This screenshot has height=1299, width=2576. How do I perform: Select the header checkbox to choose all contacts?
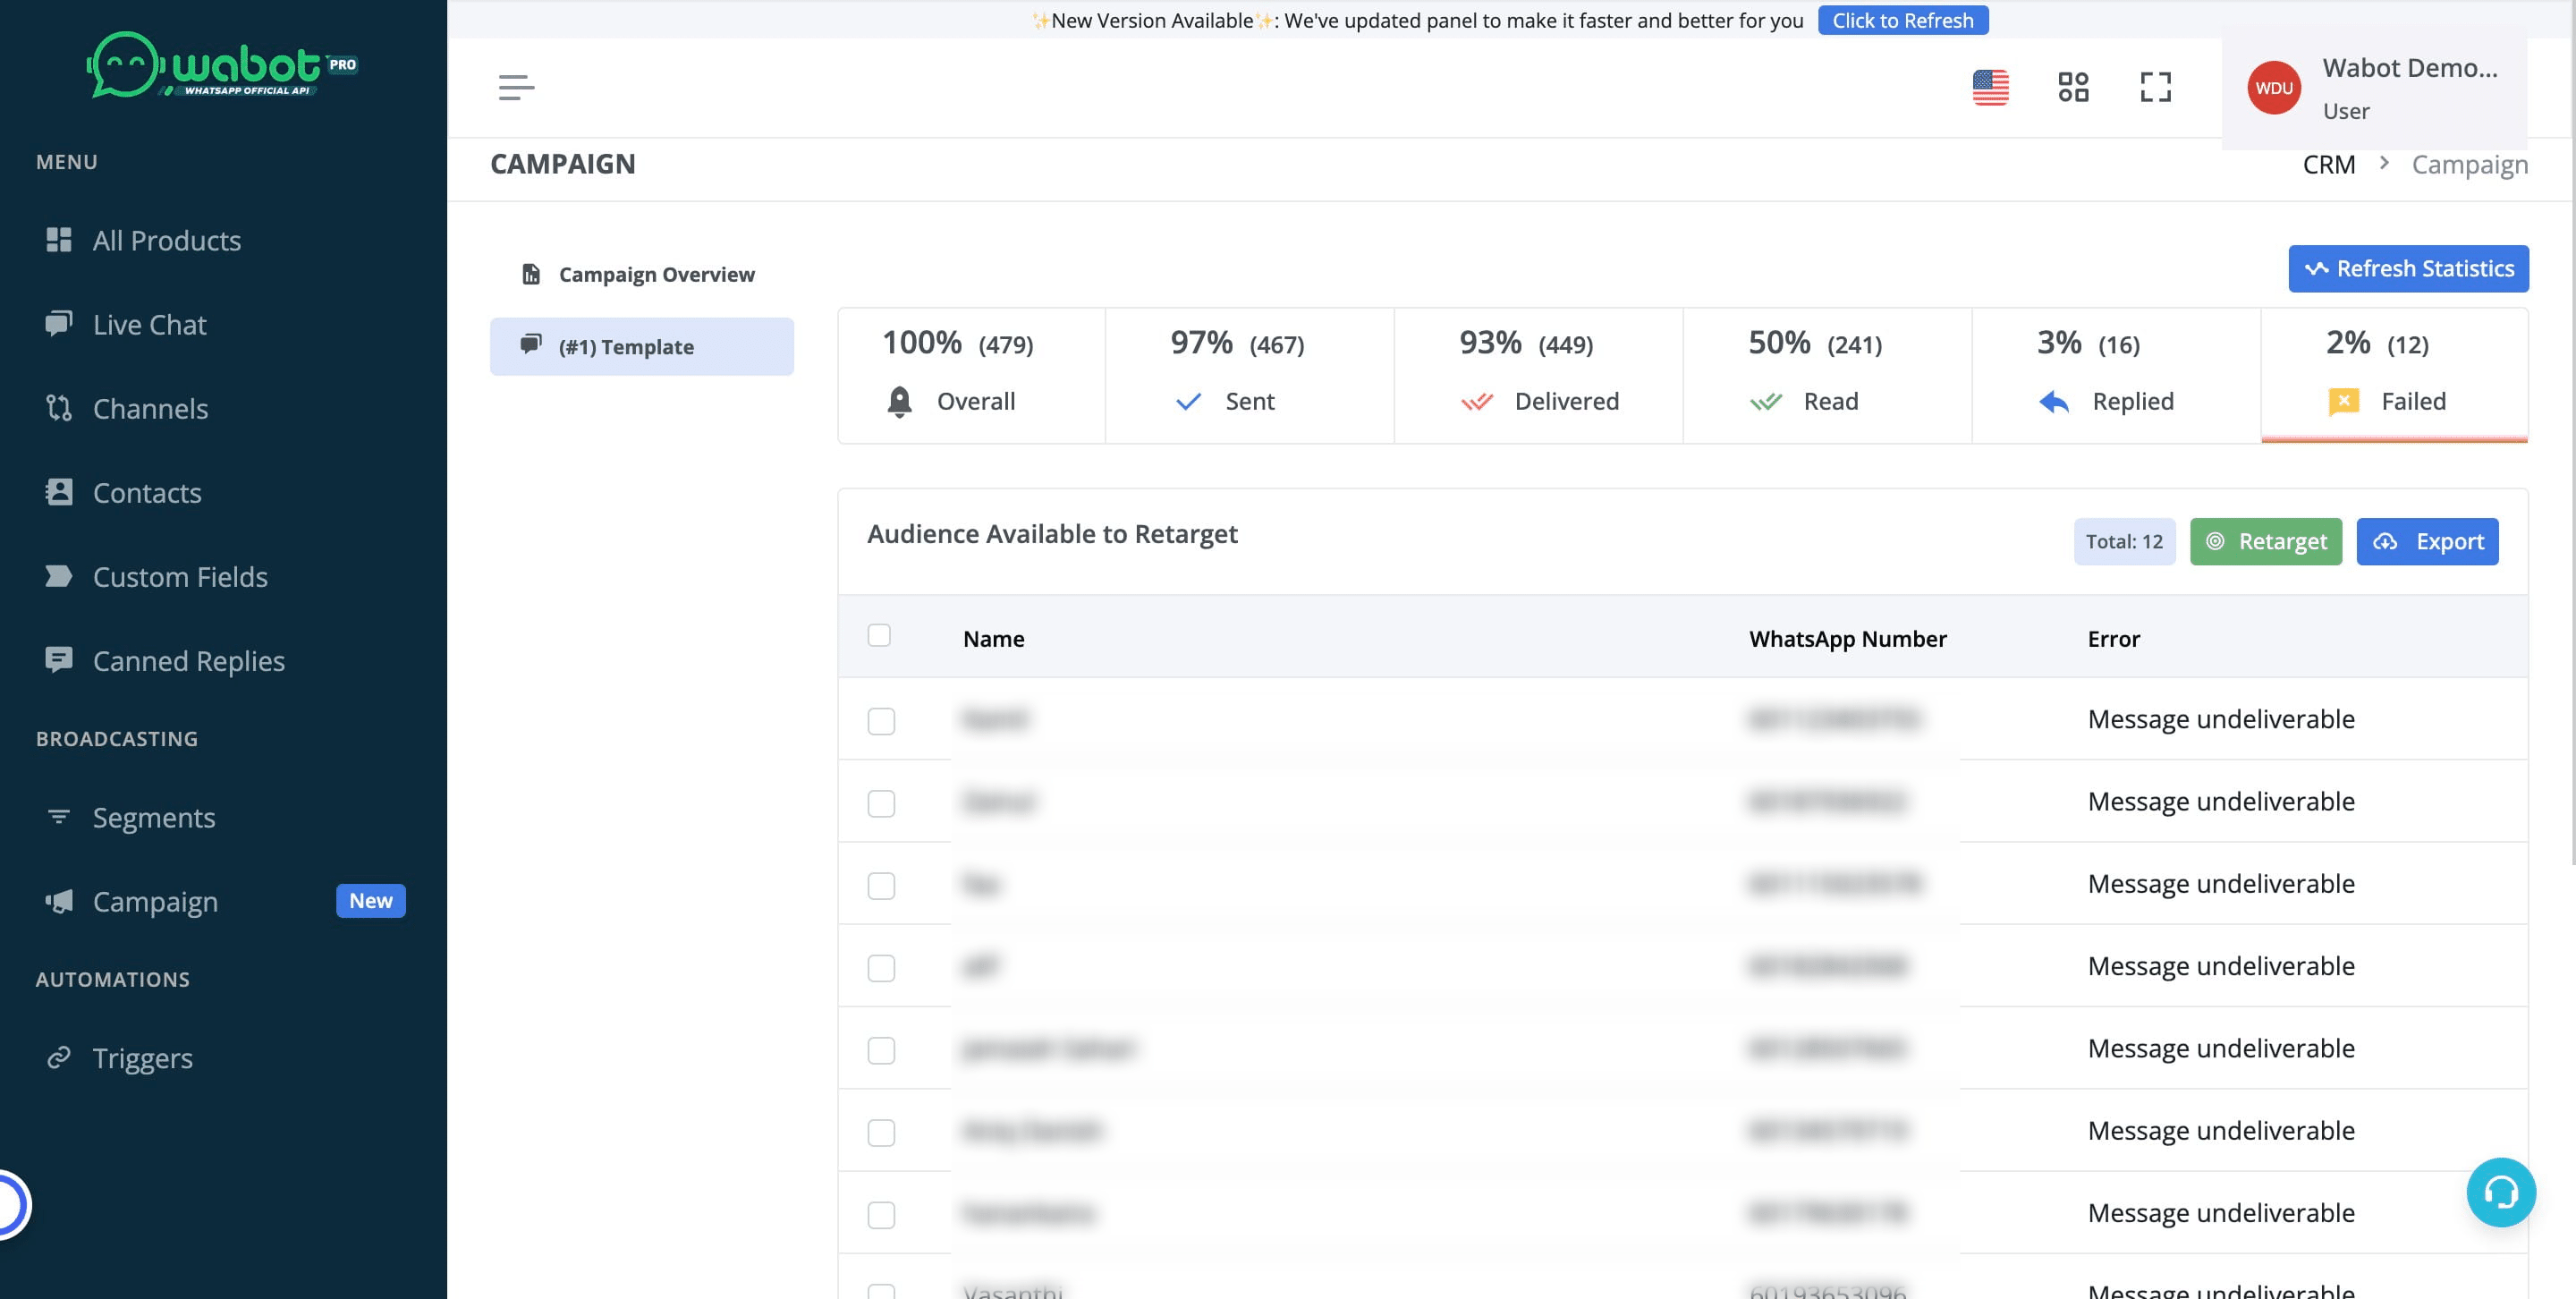coord(880,635)
